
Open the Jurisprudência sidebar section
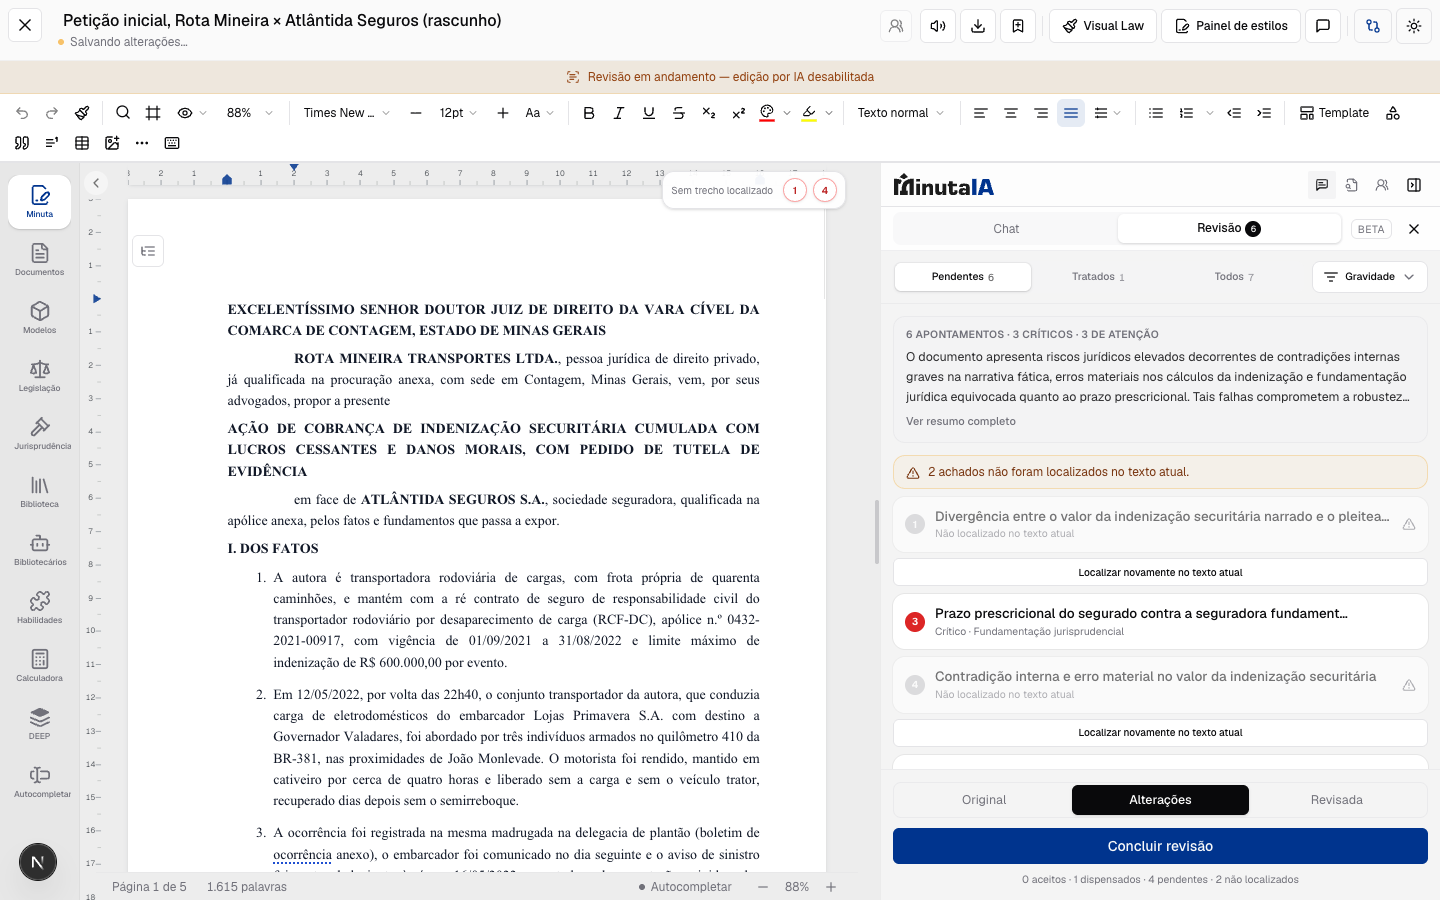click(40, 433)
